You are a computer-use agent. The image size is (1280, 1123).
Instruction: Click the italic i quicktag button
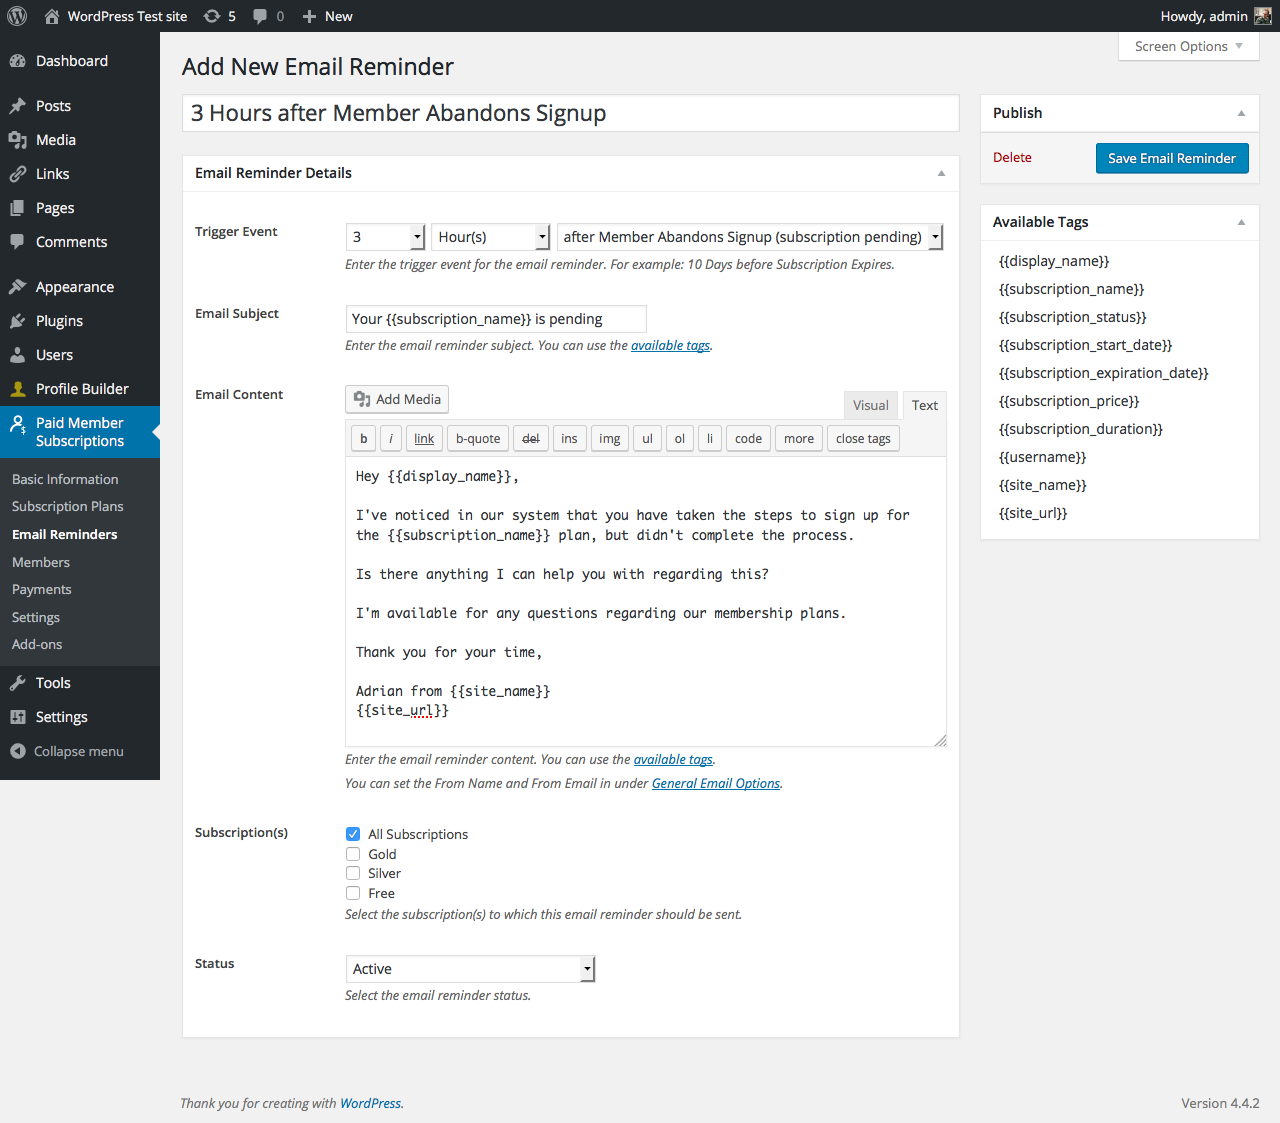click(391, 438)
